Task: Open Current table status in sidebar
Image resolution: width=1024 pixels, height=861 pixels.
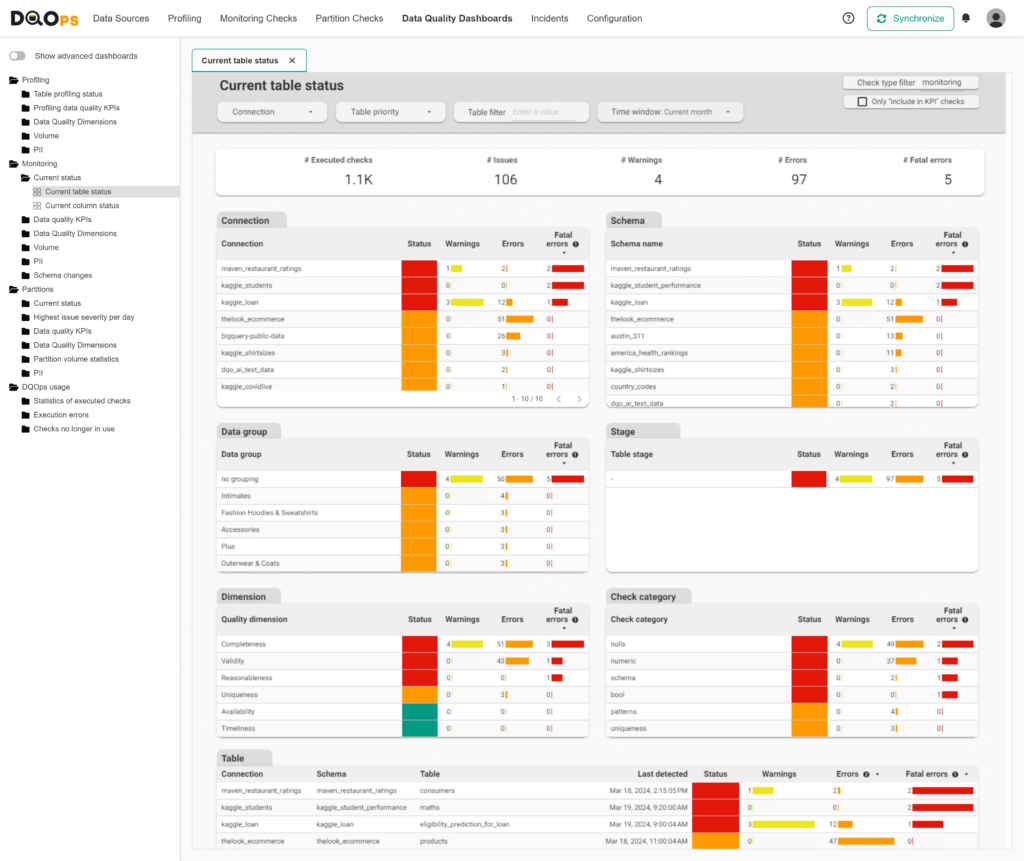Action: click(x=78, y=192)
